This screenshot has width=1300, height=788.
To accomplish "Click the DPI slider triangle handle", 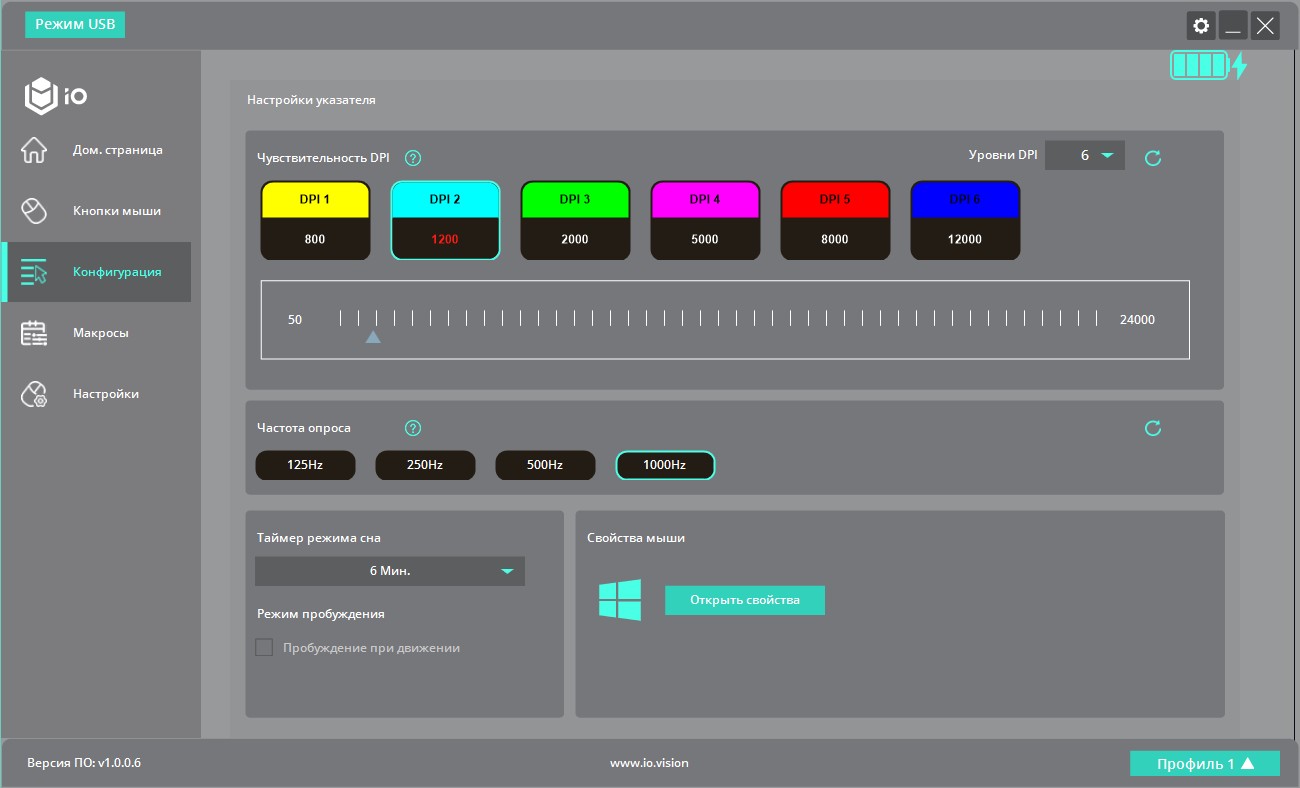I will (x=373, y=337).
